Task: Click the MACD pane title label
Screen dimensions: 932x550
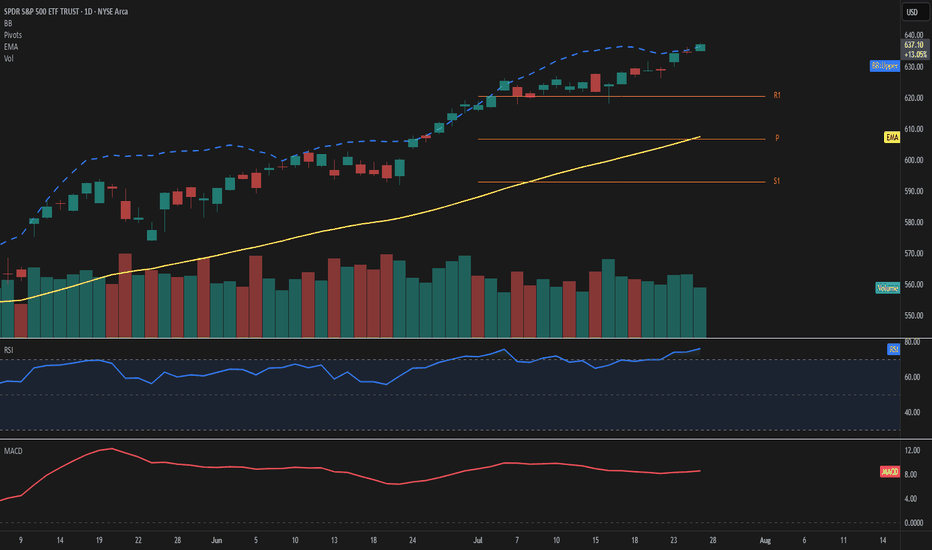Action: pos(13,451)
